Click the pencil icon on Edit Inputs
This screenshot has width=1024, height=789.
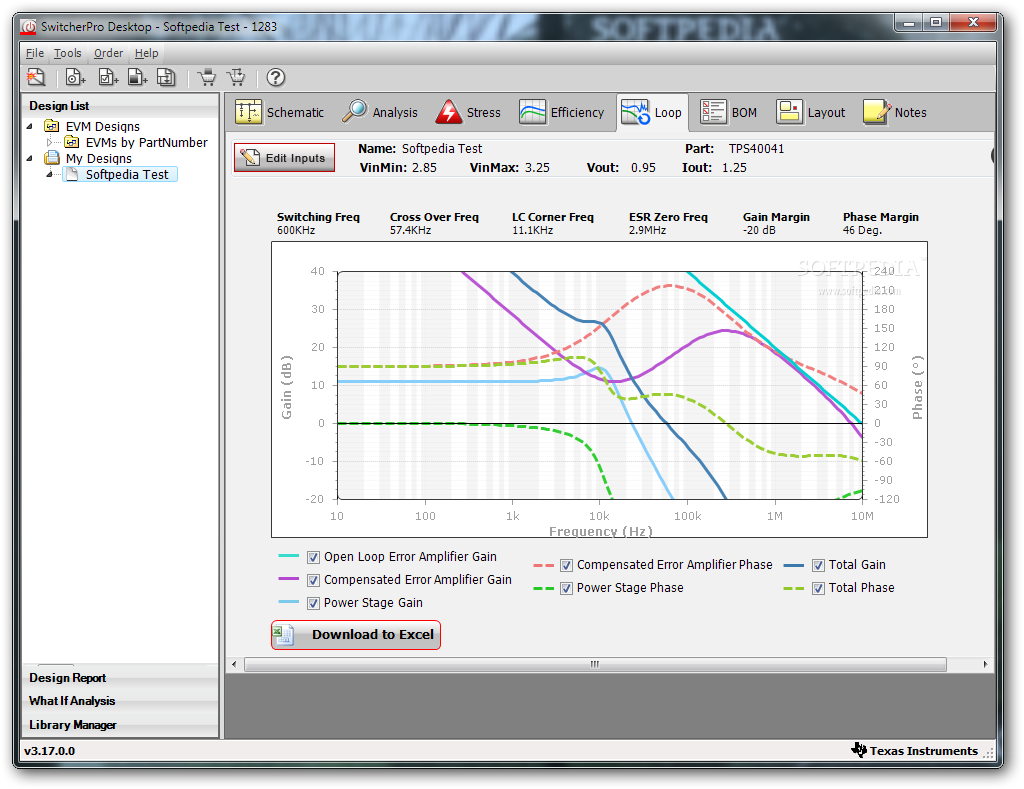tap(249, 157)
